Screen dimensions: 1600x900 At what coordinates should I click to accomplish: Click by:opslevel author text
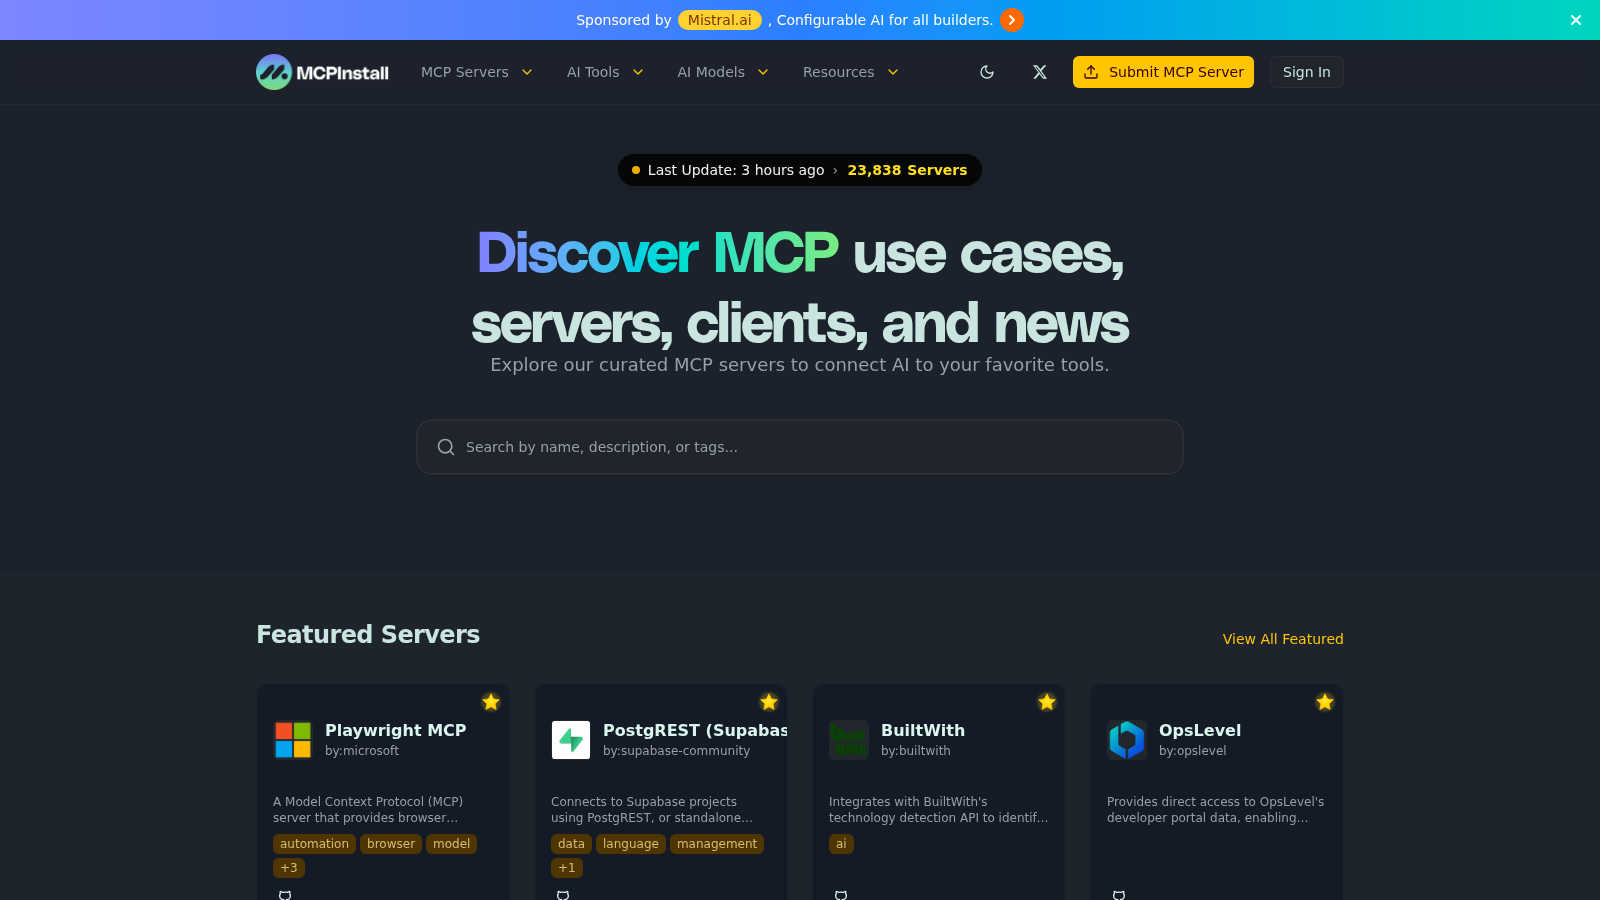[x=1192, y=751]
